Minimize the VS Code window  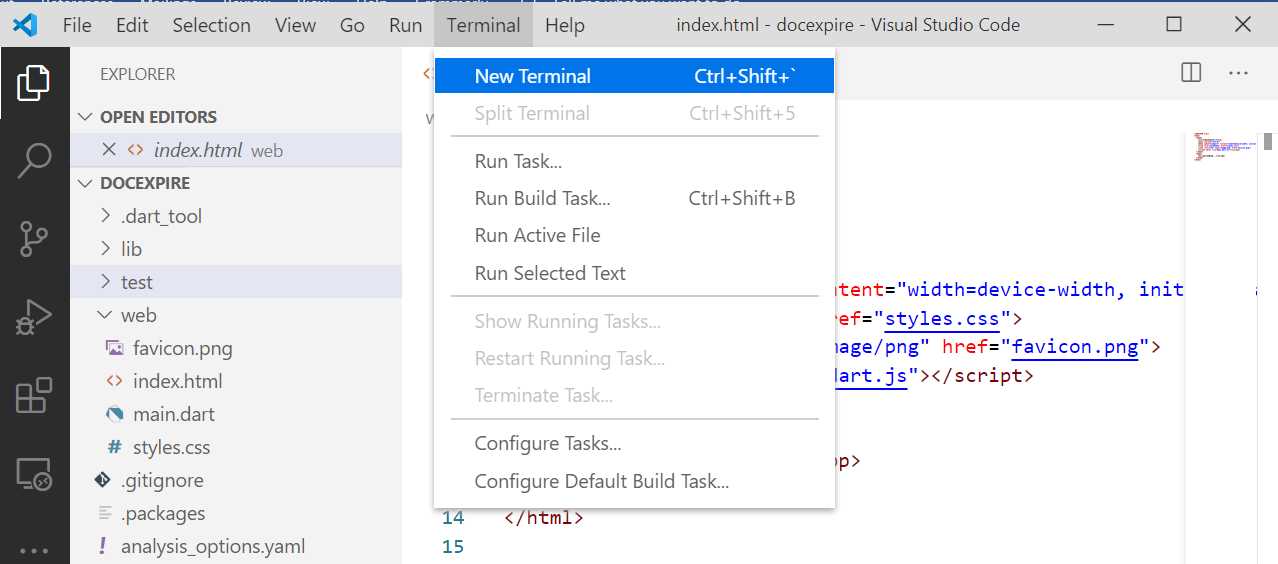tap(1107, 25)
